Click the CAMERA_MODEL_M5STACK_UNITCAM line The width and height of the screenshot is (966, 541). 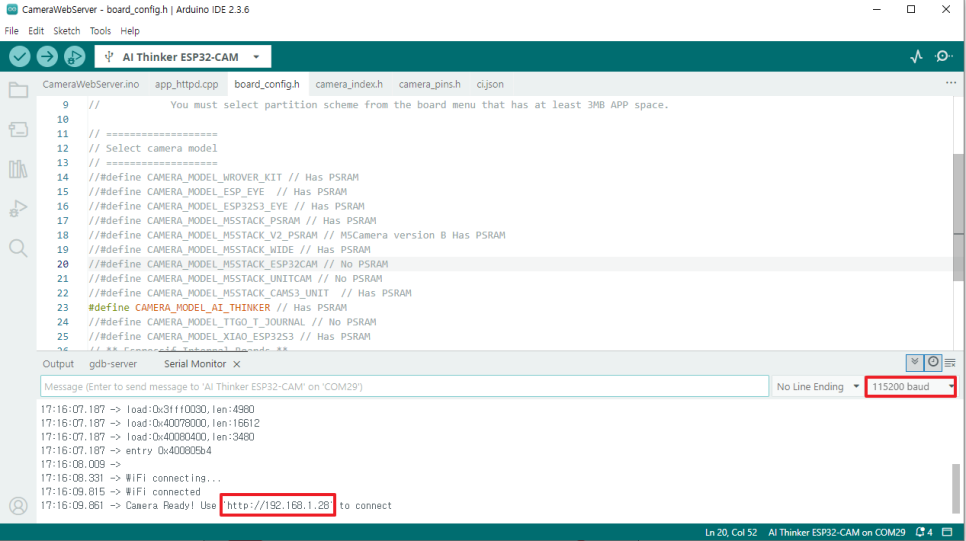pyautogui.click(x=235, y=279)
